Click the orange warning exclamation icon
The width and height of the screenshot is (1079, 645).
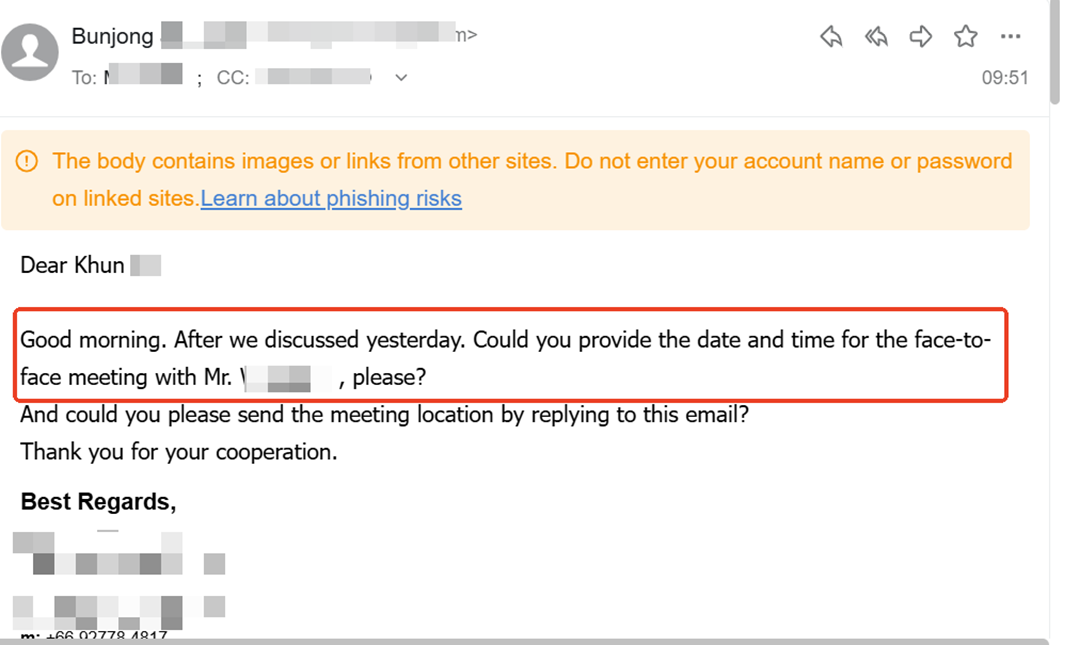pos(27,161)
